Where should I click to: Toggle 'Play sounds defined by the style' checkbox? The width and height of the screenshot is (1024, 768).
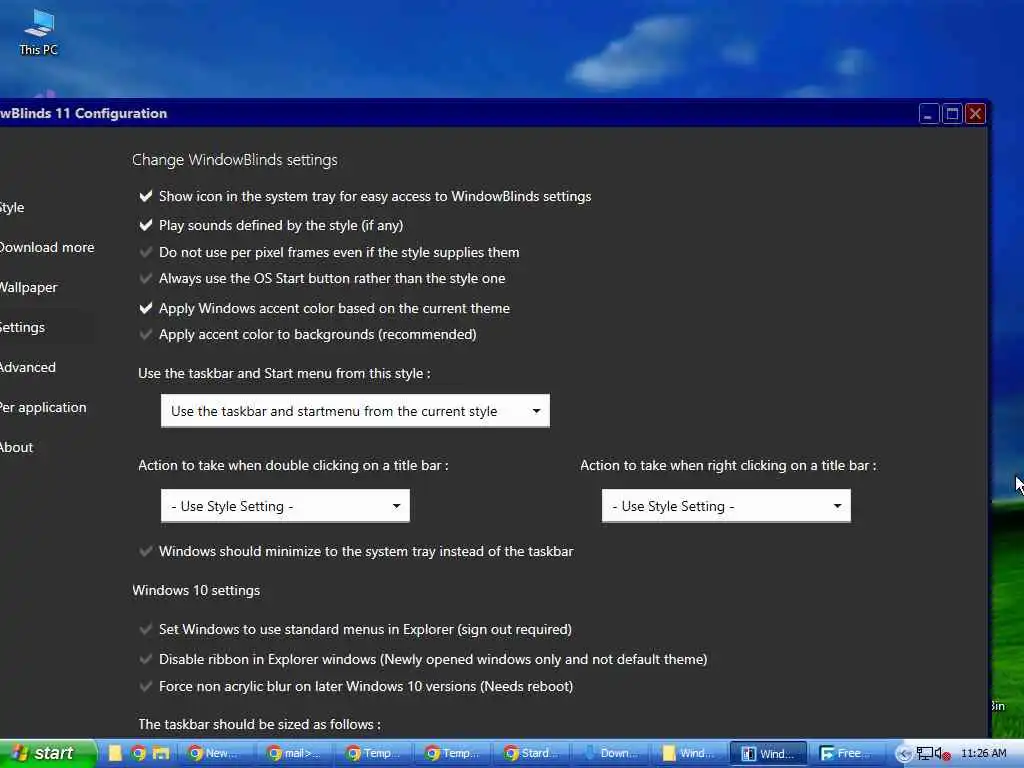146,225
